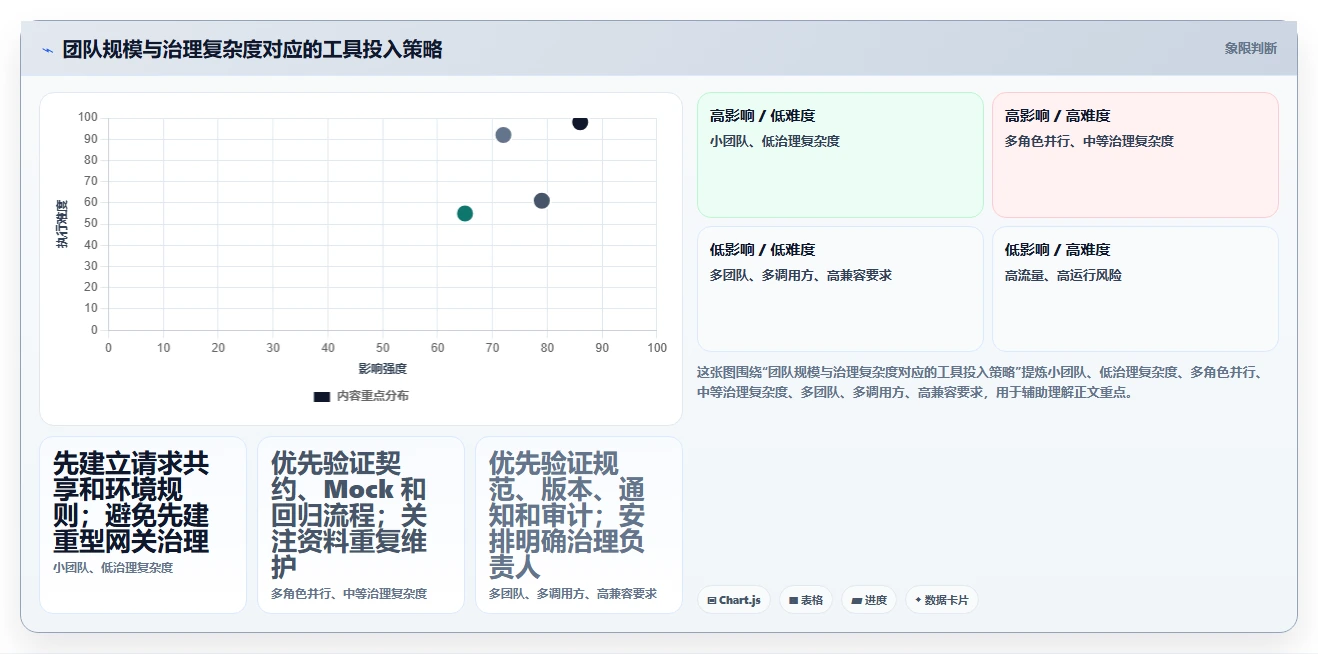
Task: Toggle the 内容重点分布 legend label
Action: 372,396
